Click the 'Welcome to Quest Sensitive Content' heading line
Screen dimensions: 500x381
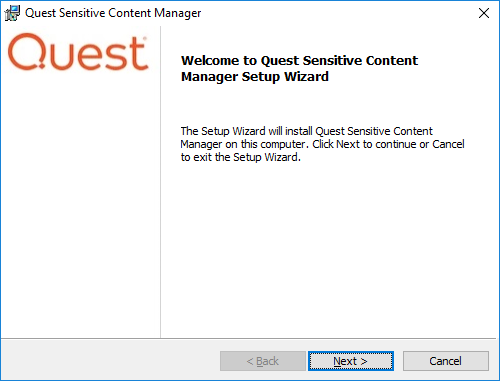(x=299, y=61)
